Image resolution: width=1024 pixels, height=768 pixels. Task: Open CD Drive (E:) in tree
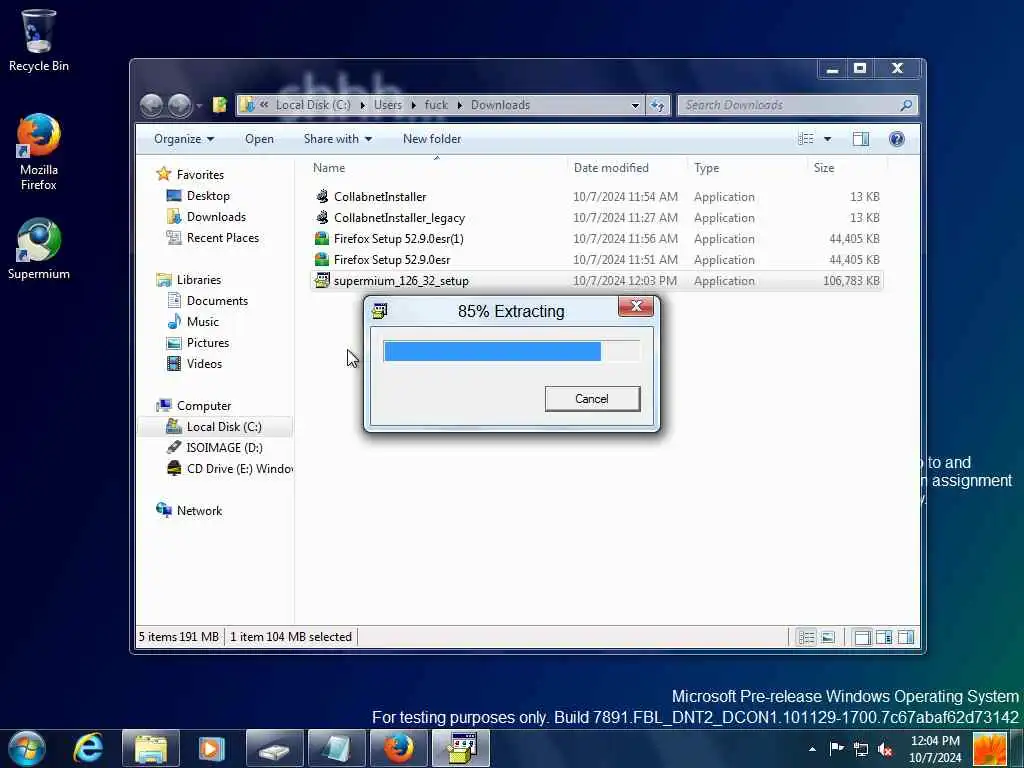[229, 468]
